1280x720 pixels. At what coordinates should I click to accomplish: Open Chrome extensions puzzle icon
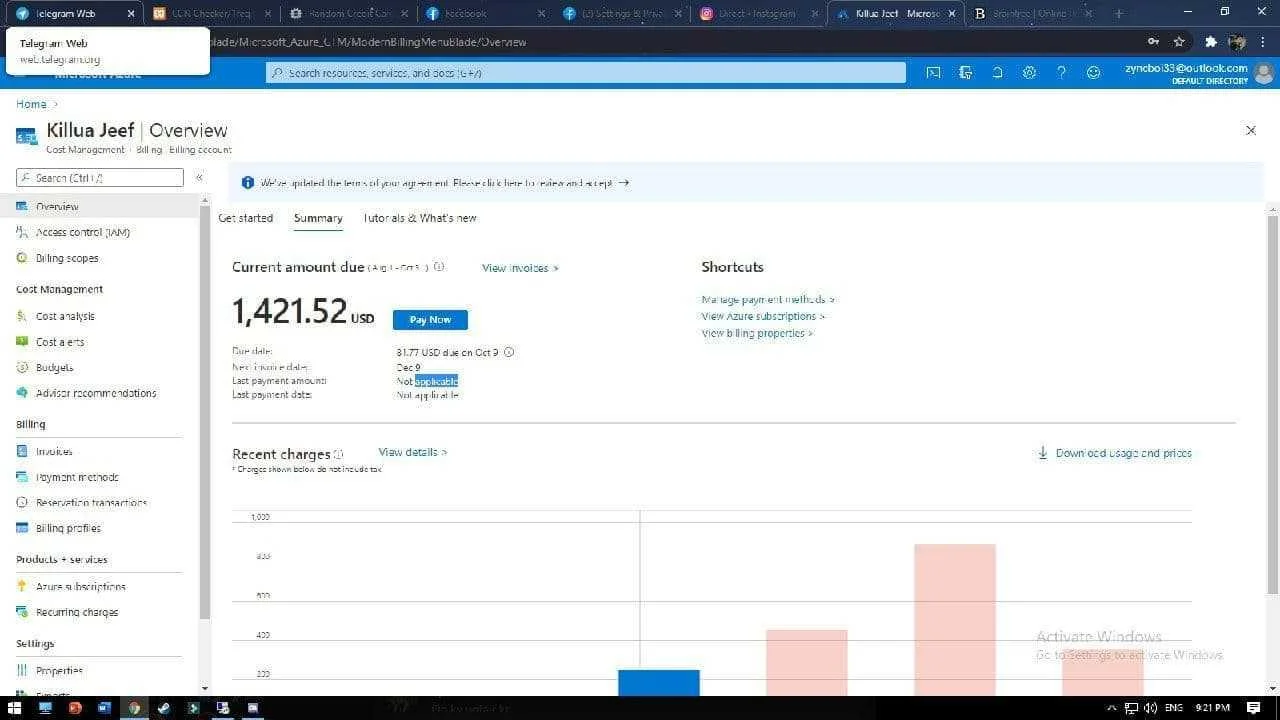coord(1211,42)
